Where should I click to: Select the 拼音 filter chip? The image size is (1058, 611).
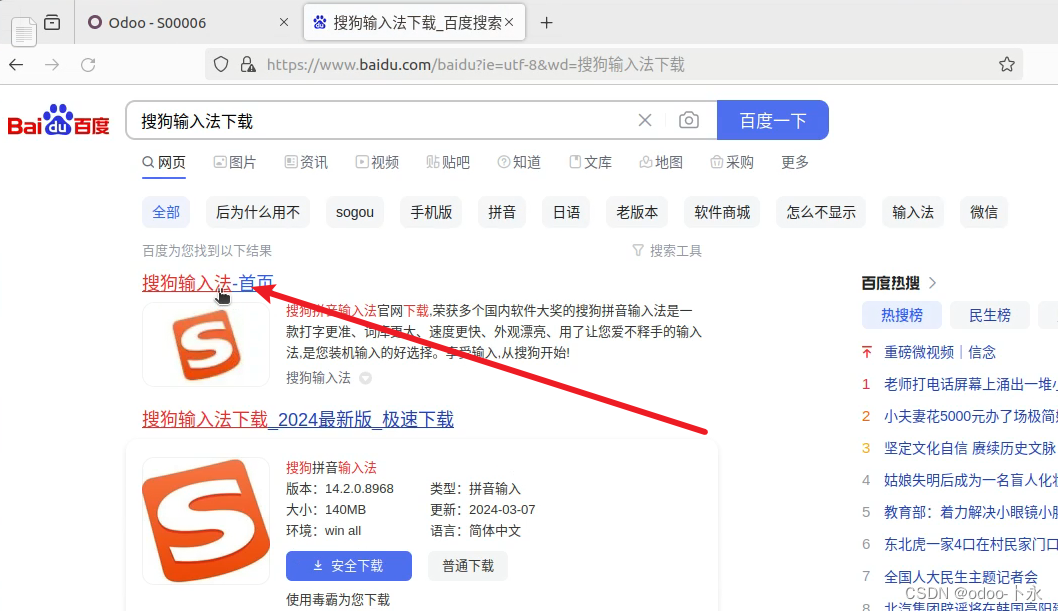coord(502,212)
